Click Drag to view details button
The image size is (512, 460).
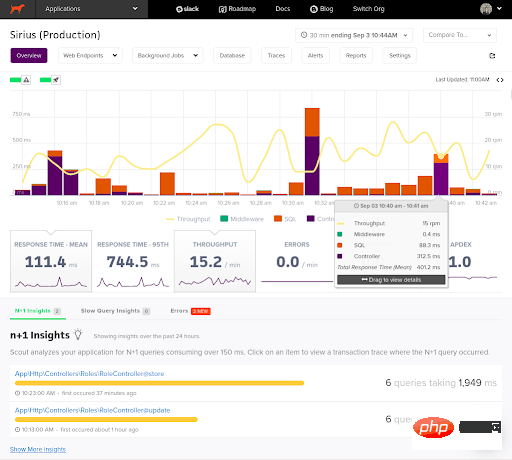point(391,280)
